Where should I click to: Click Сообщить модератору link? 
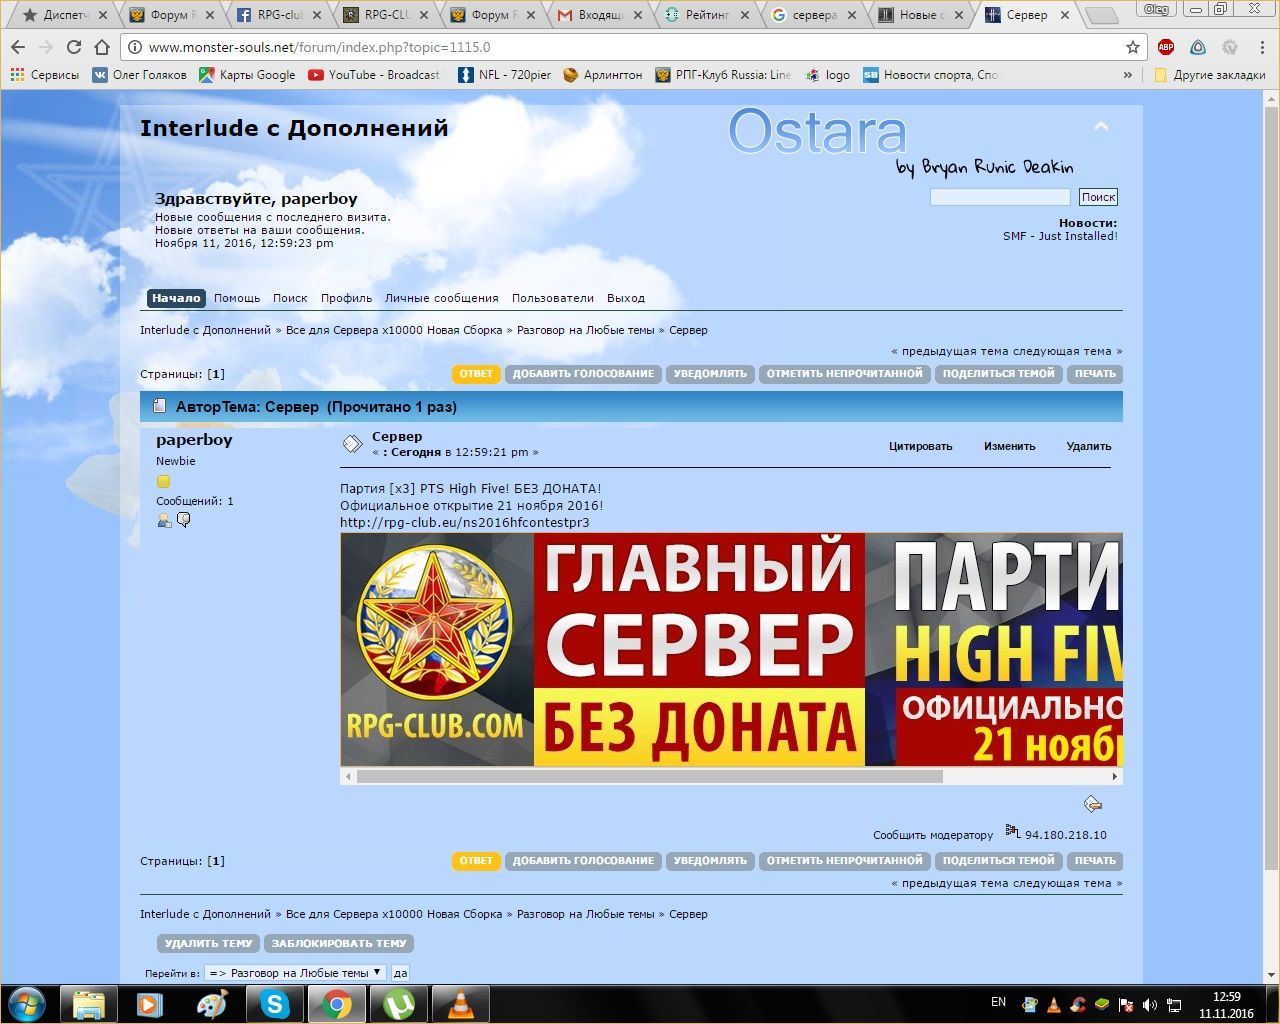click(933, 835)
